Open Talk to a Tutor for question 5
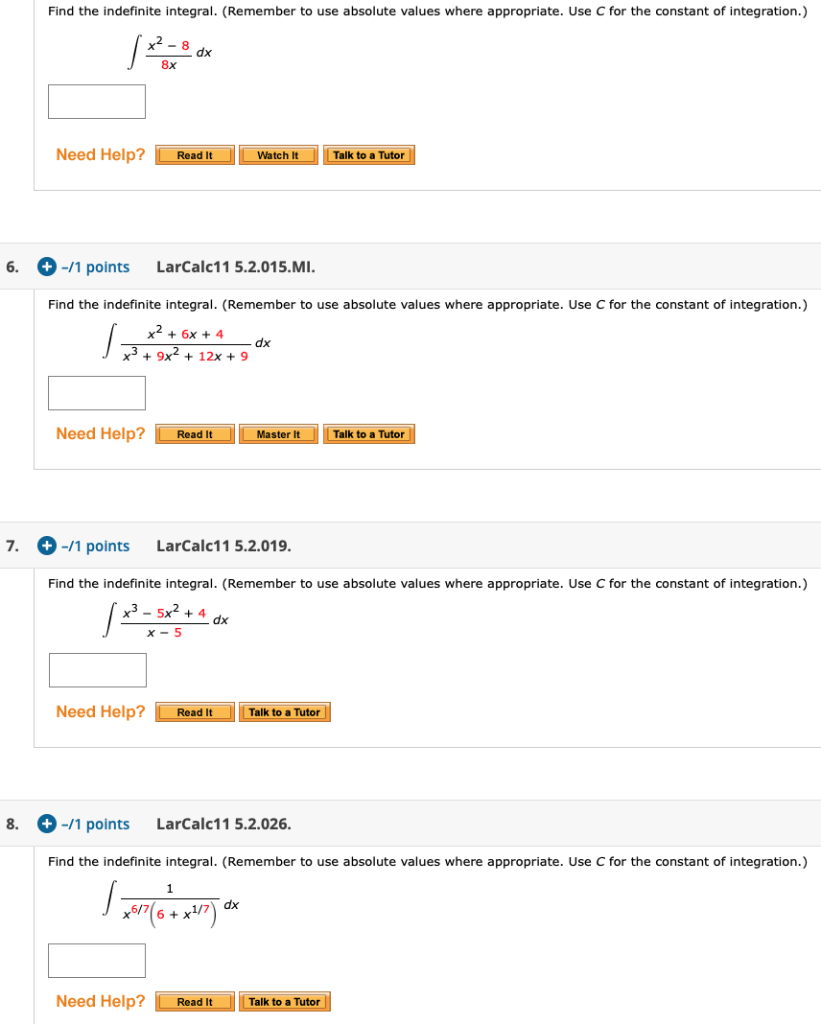This screenshot has width=821, height=1024. [369, 154]
